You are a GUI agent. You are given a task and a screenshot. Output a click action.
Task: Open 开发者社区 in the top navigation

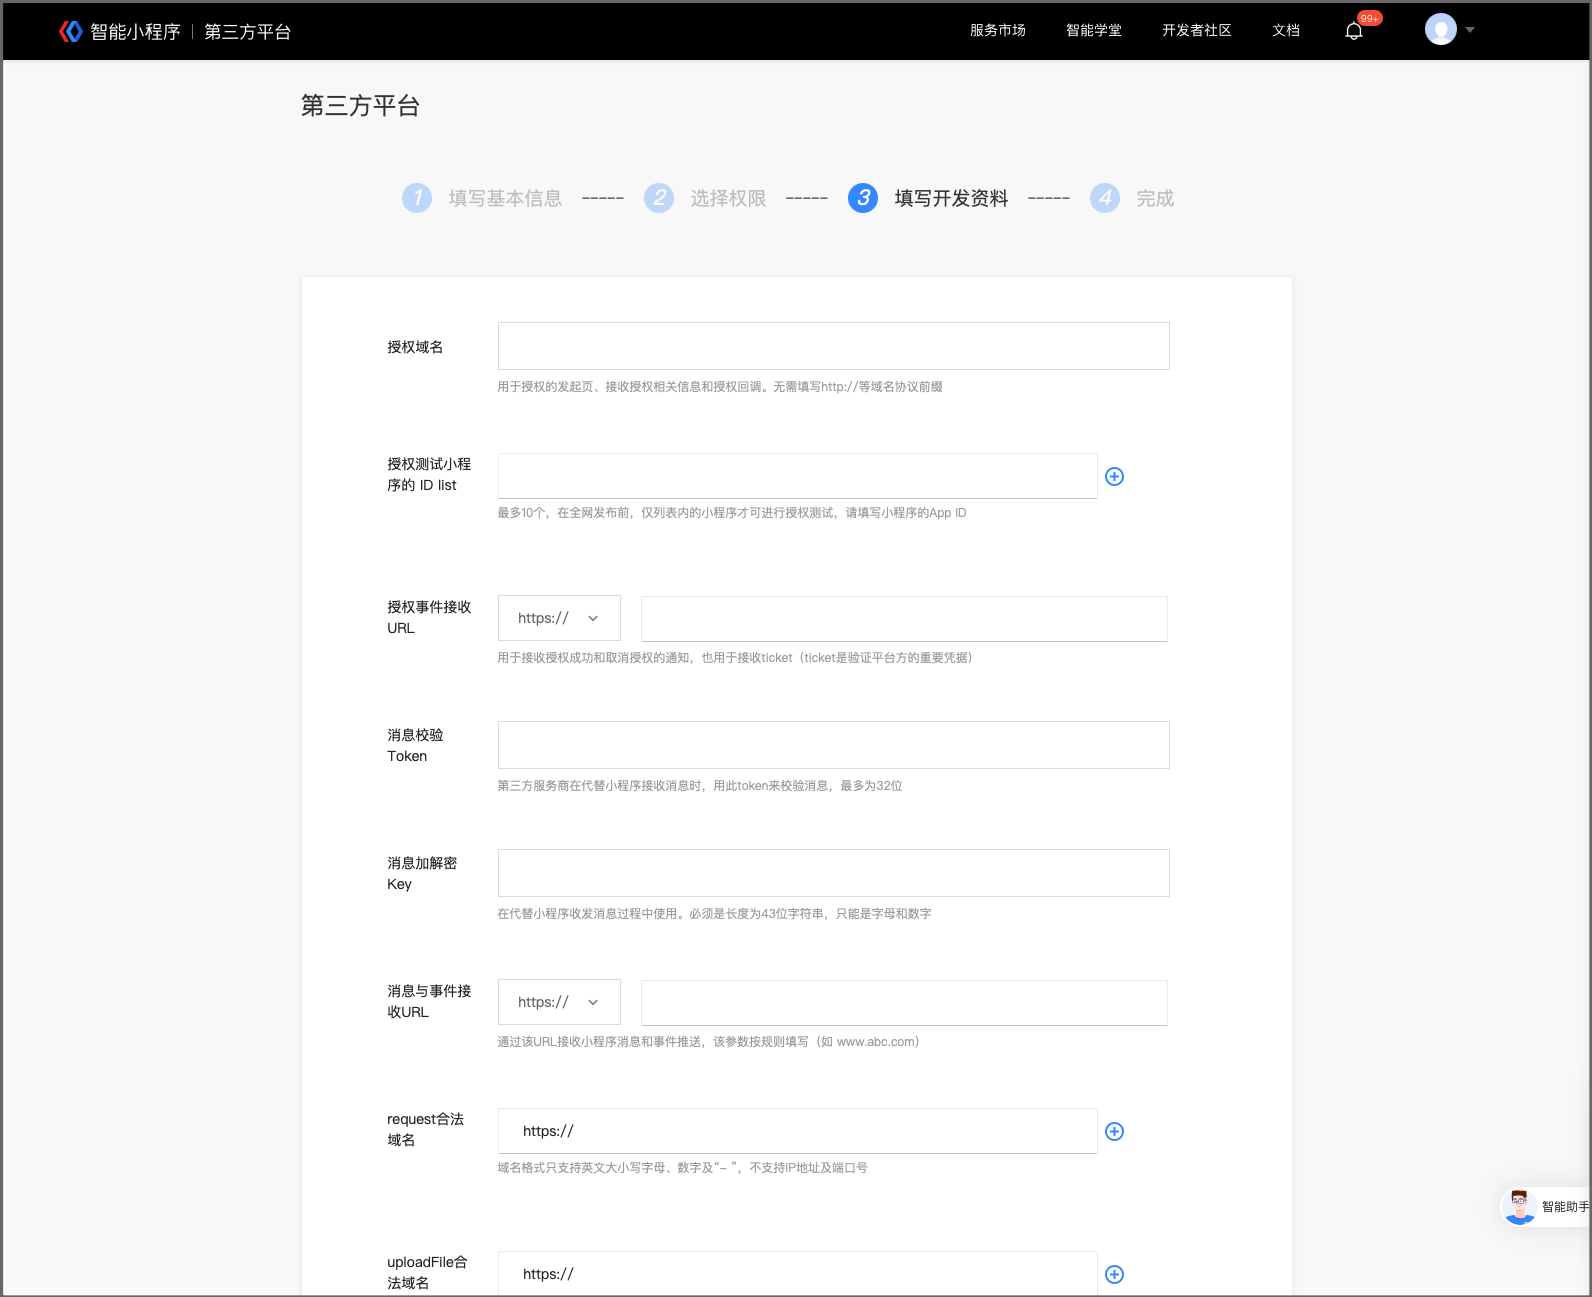pos(1197,30)
